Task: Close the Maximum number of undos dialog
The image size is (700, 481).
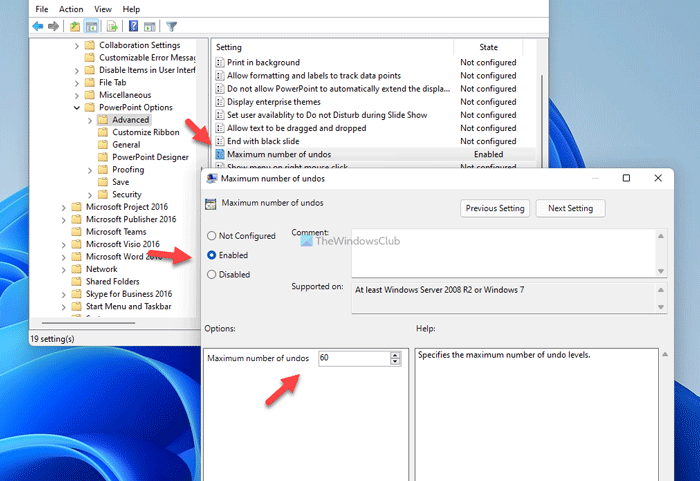Action: [658, 178]
